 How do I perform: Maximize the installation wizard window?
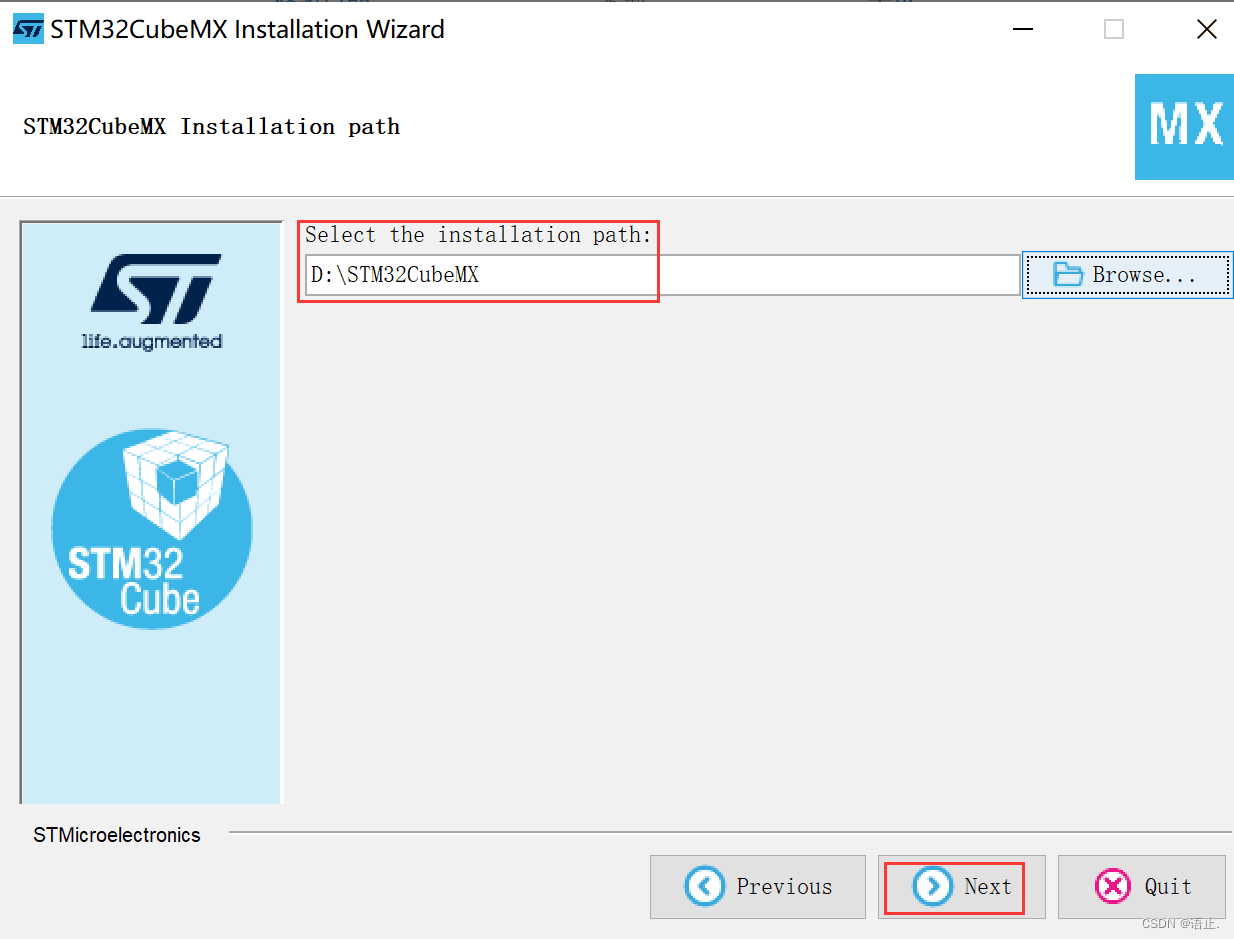click(1114, 30)
